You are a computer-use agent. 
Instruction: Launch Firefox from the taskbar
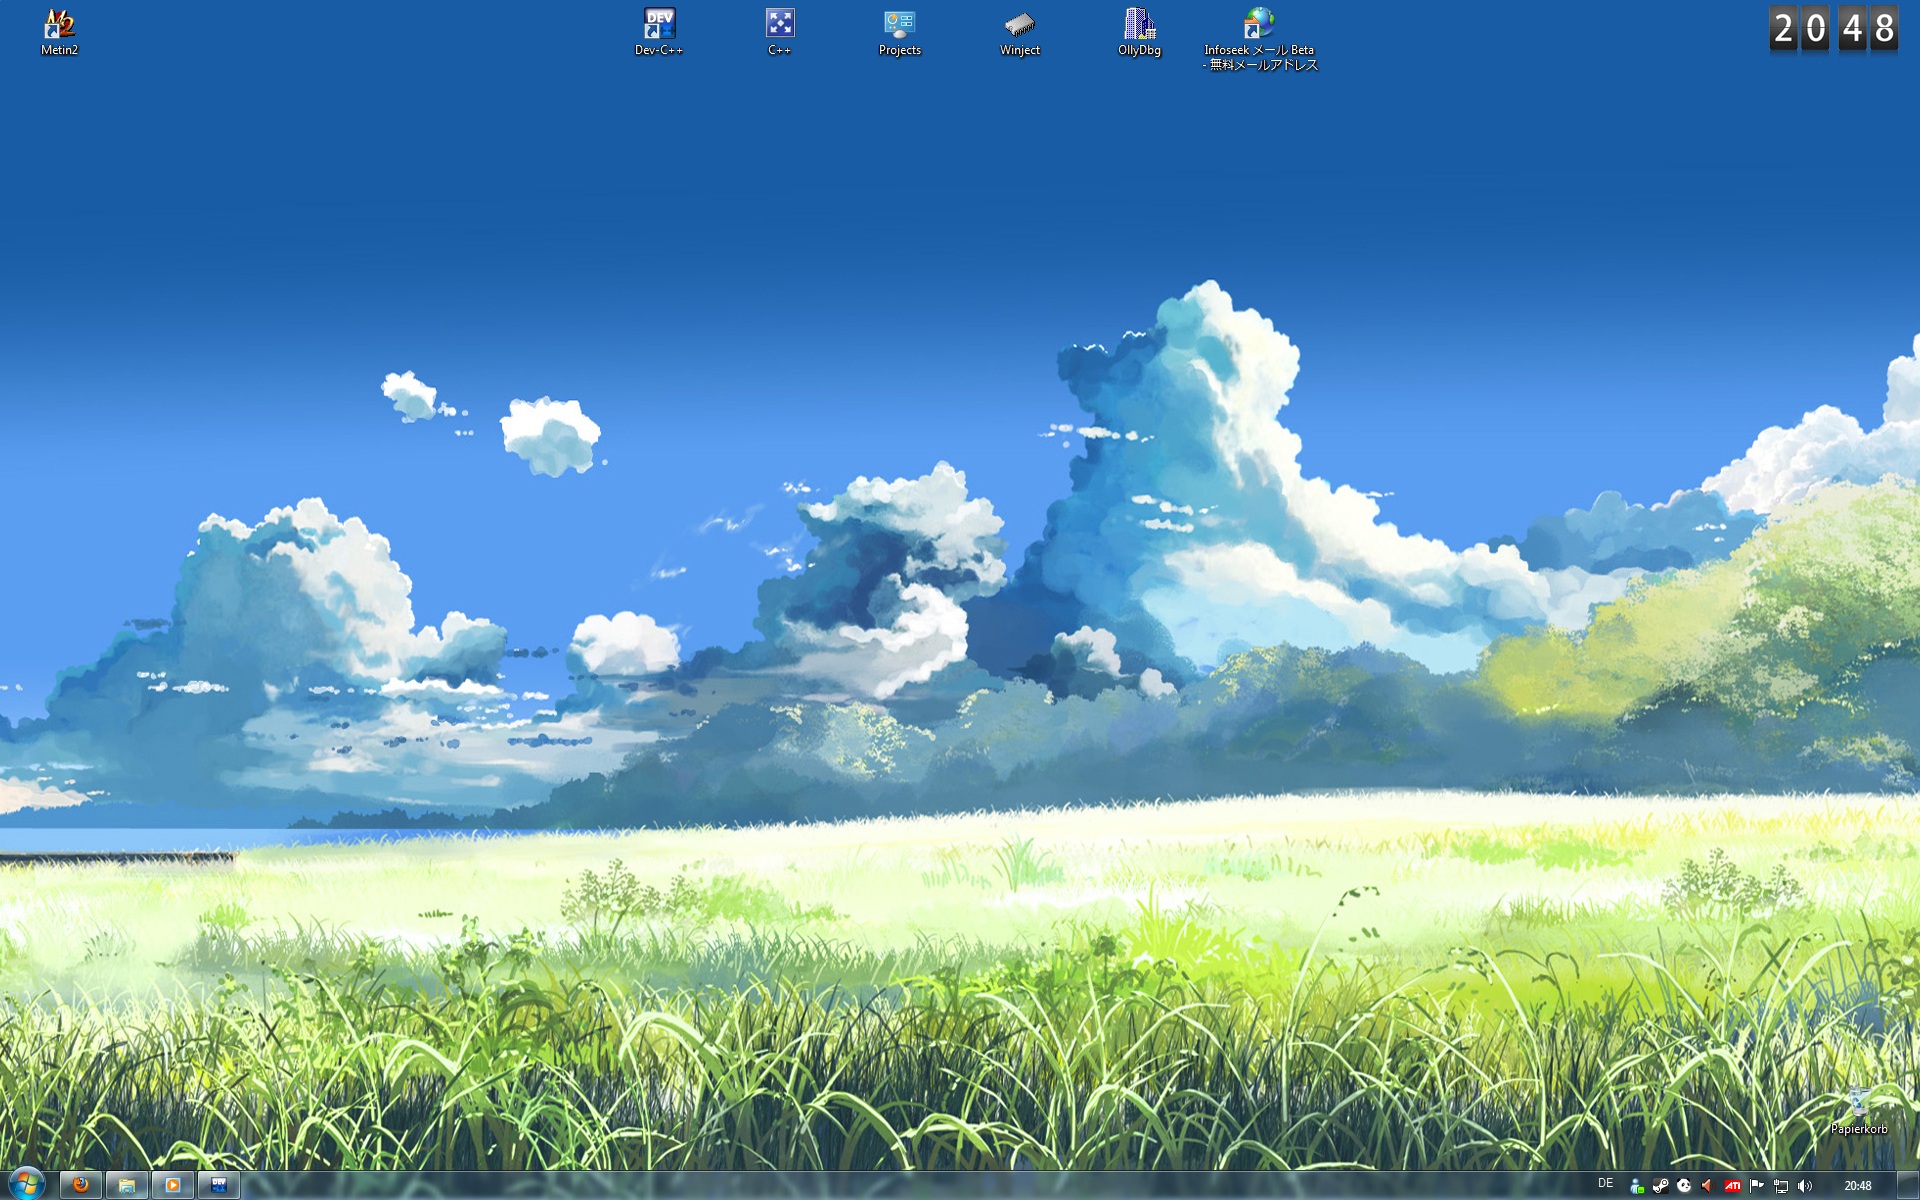tap(81, 1185)
